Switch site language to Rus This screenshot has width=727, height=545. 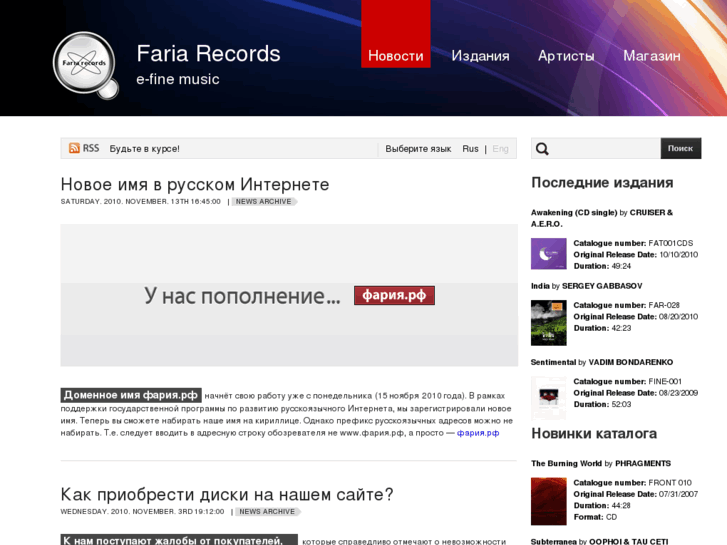pos(470,148)
